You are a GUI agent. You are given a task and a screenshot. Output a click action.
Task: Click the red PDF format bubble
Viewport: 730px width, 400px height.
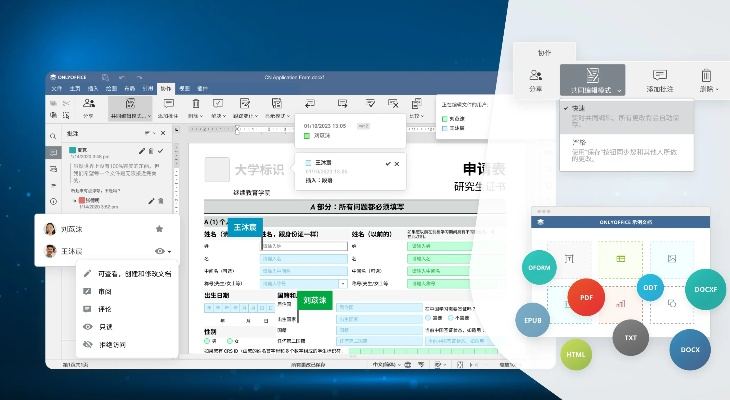(587, 296)
